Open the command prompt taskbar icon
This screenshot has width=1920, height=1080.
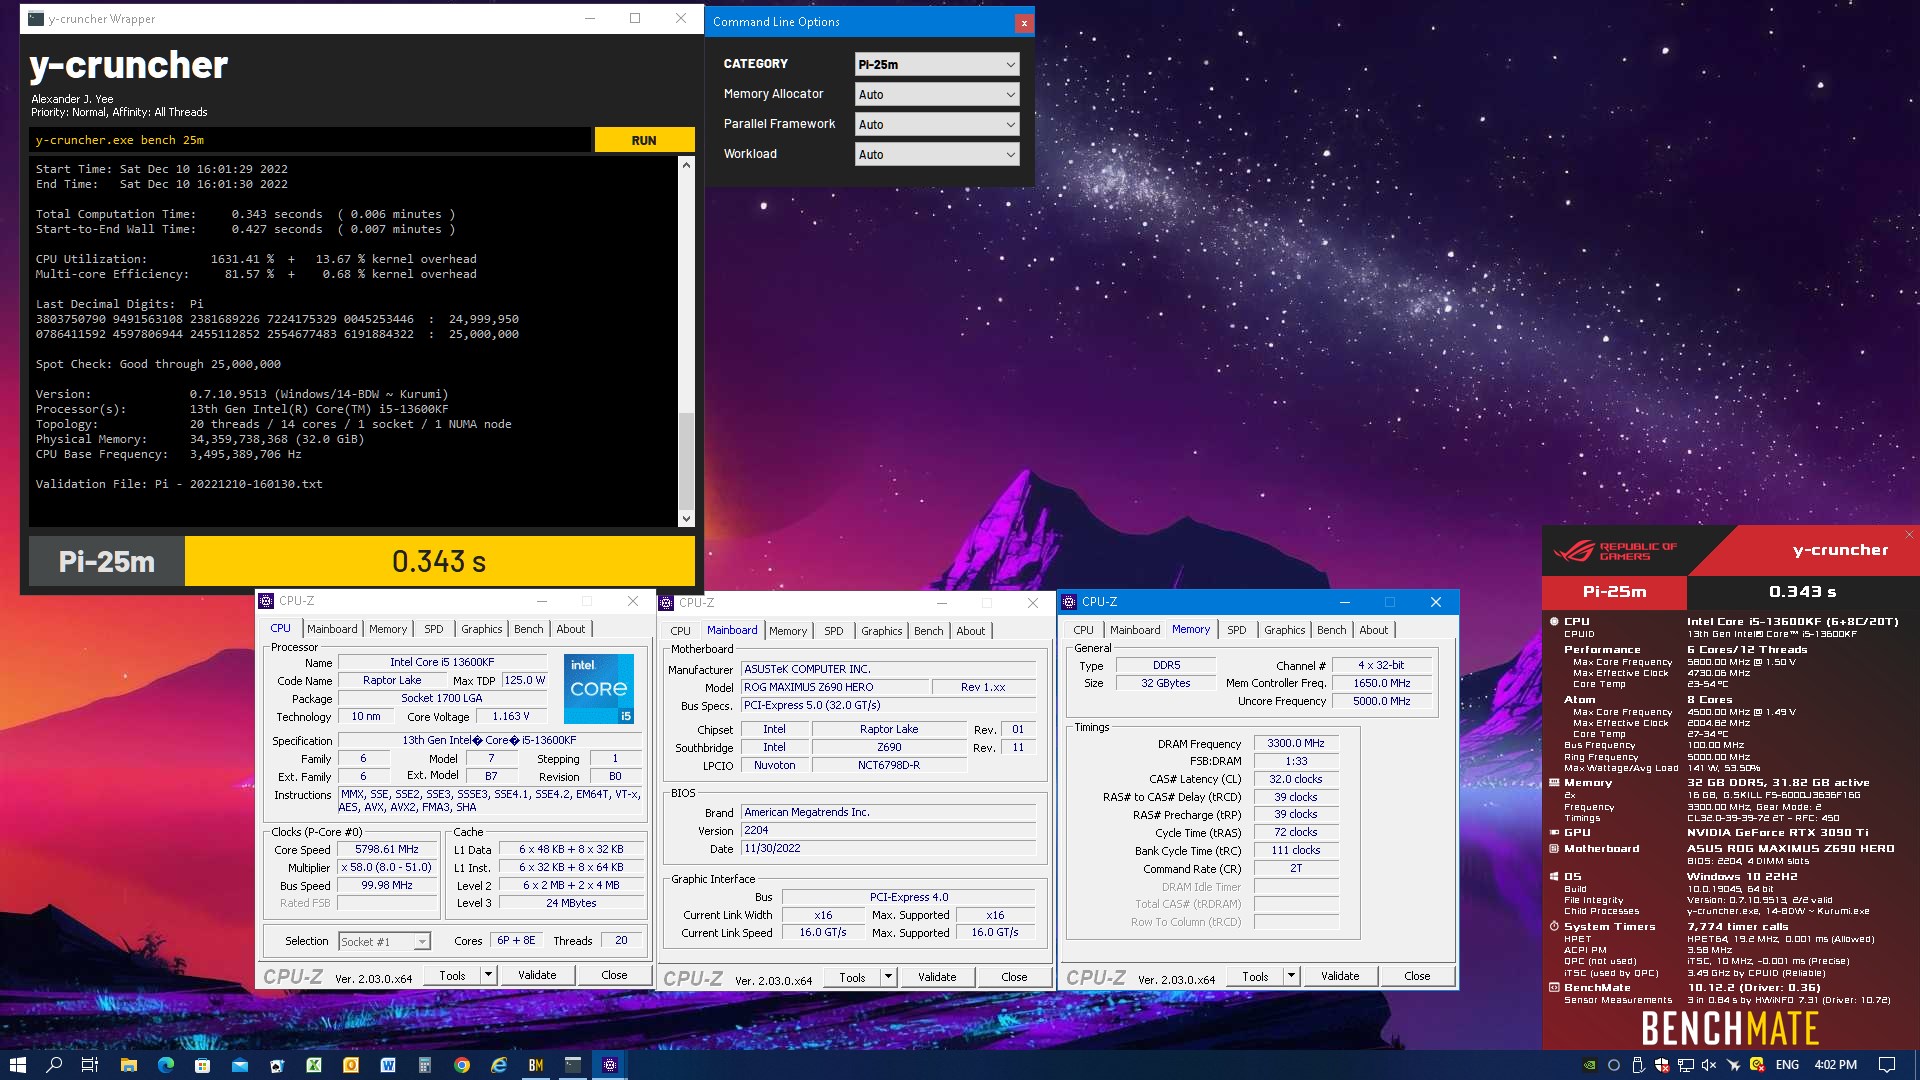pos(573,1065)
